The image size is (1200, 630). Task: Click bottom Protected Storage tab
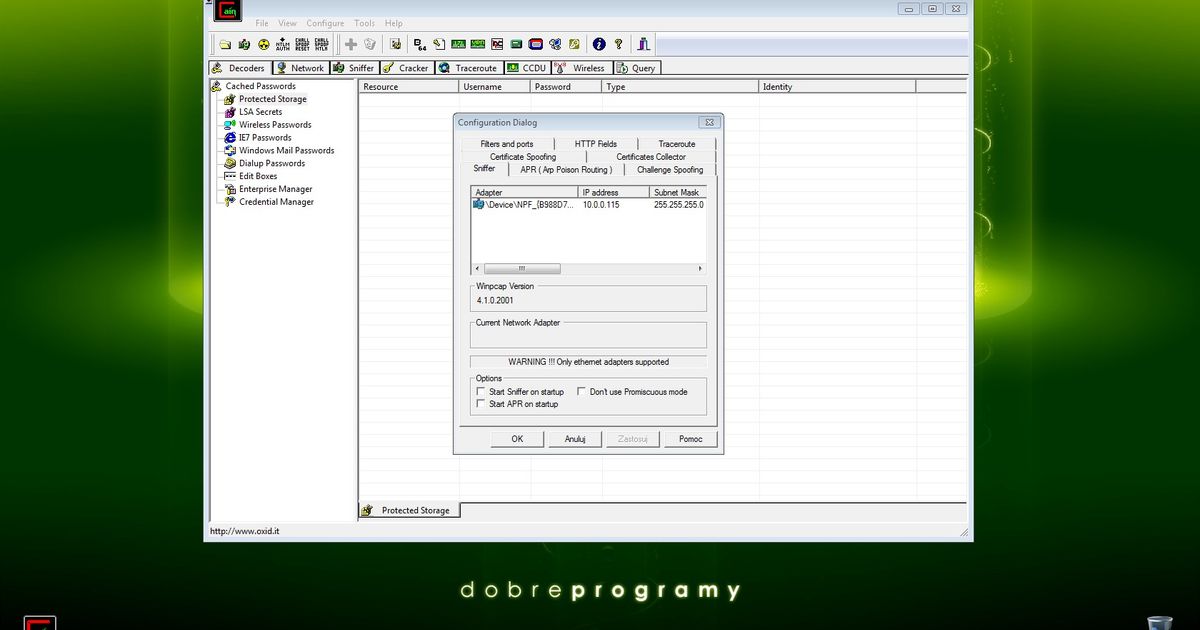408,510
